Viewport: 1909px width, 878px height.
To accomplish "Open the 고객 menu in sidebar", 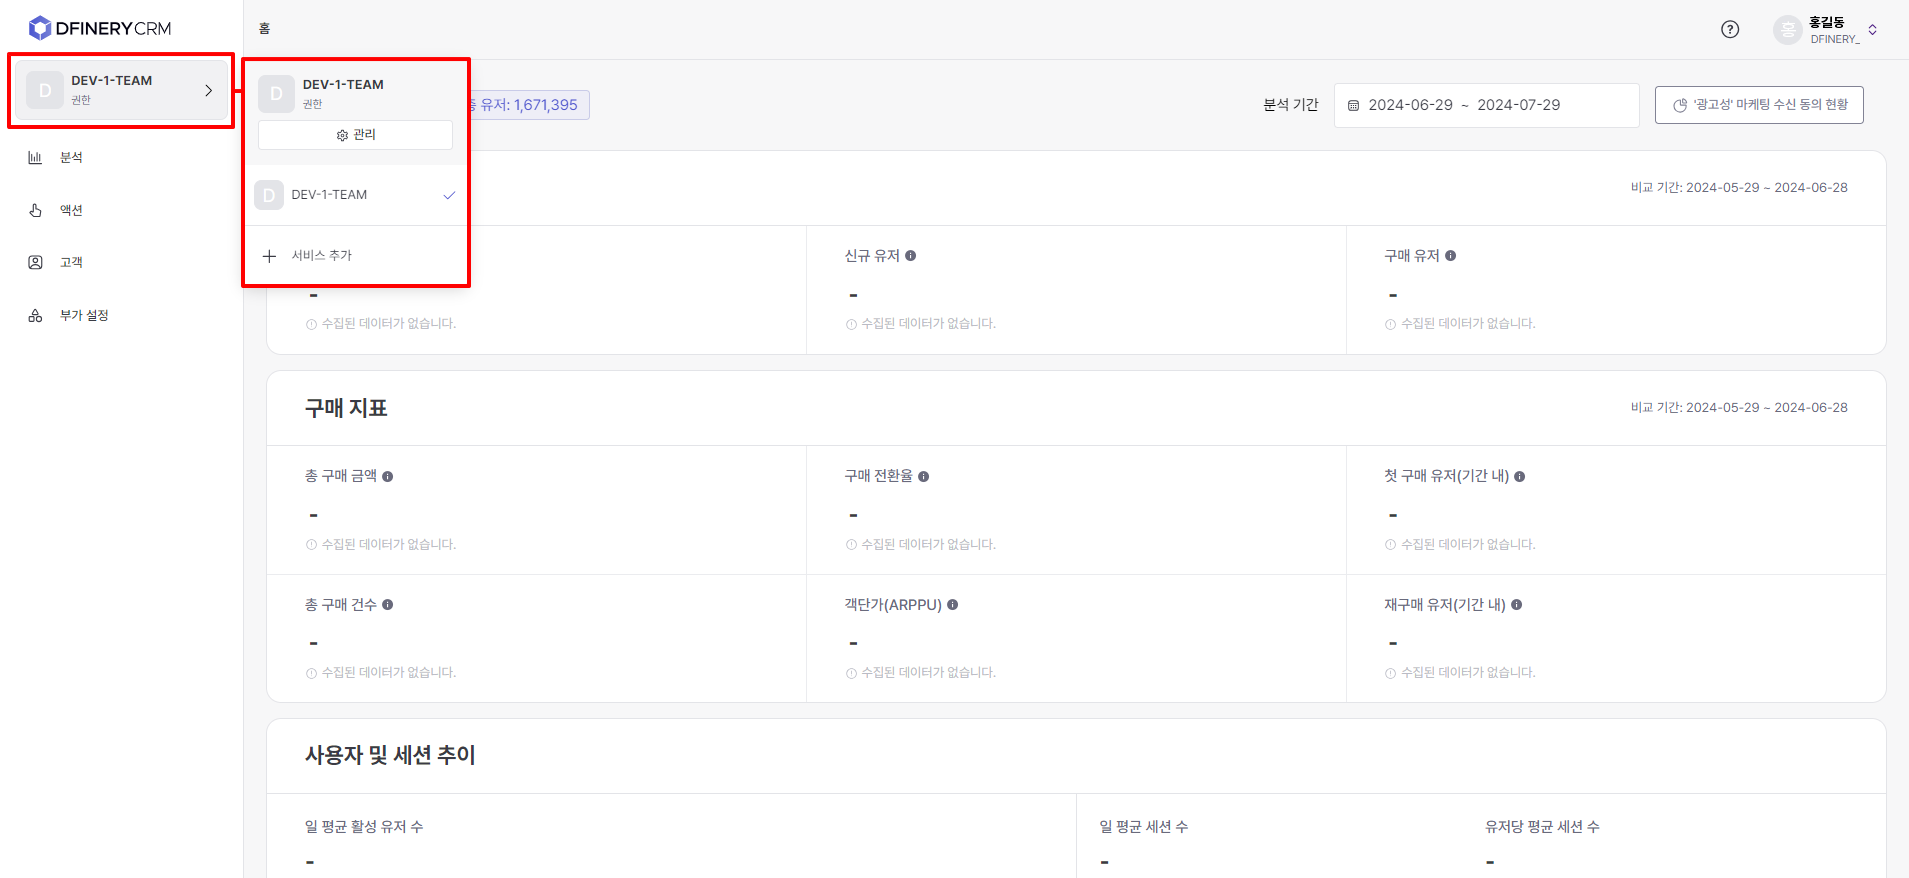I will (x=70, y=262).
